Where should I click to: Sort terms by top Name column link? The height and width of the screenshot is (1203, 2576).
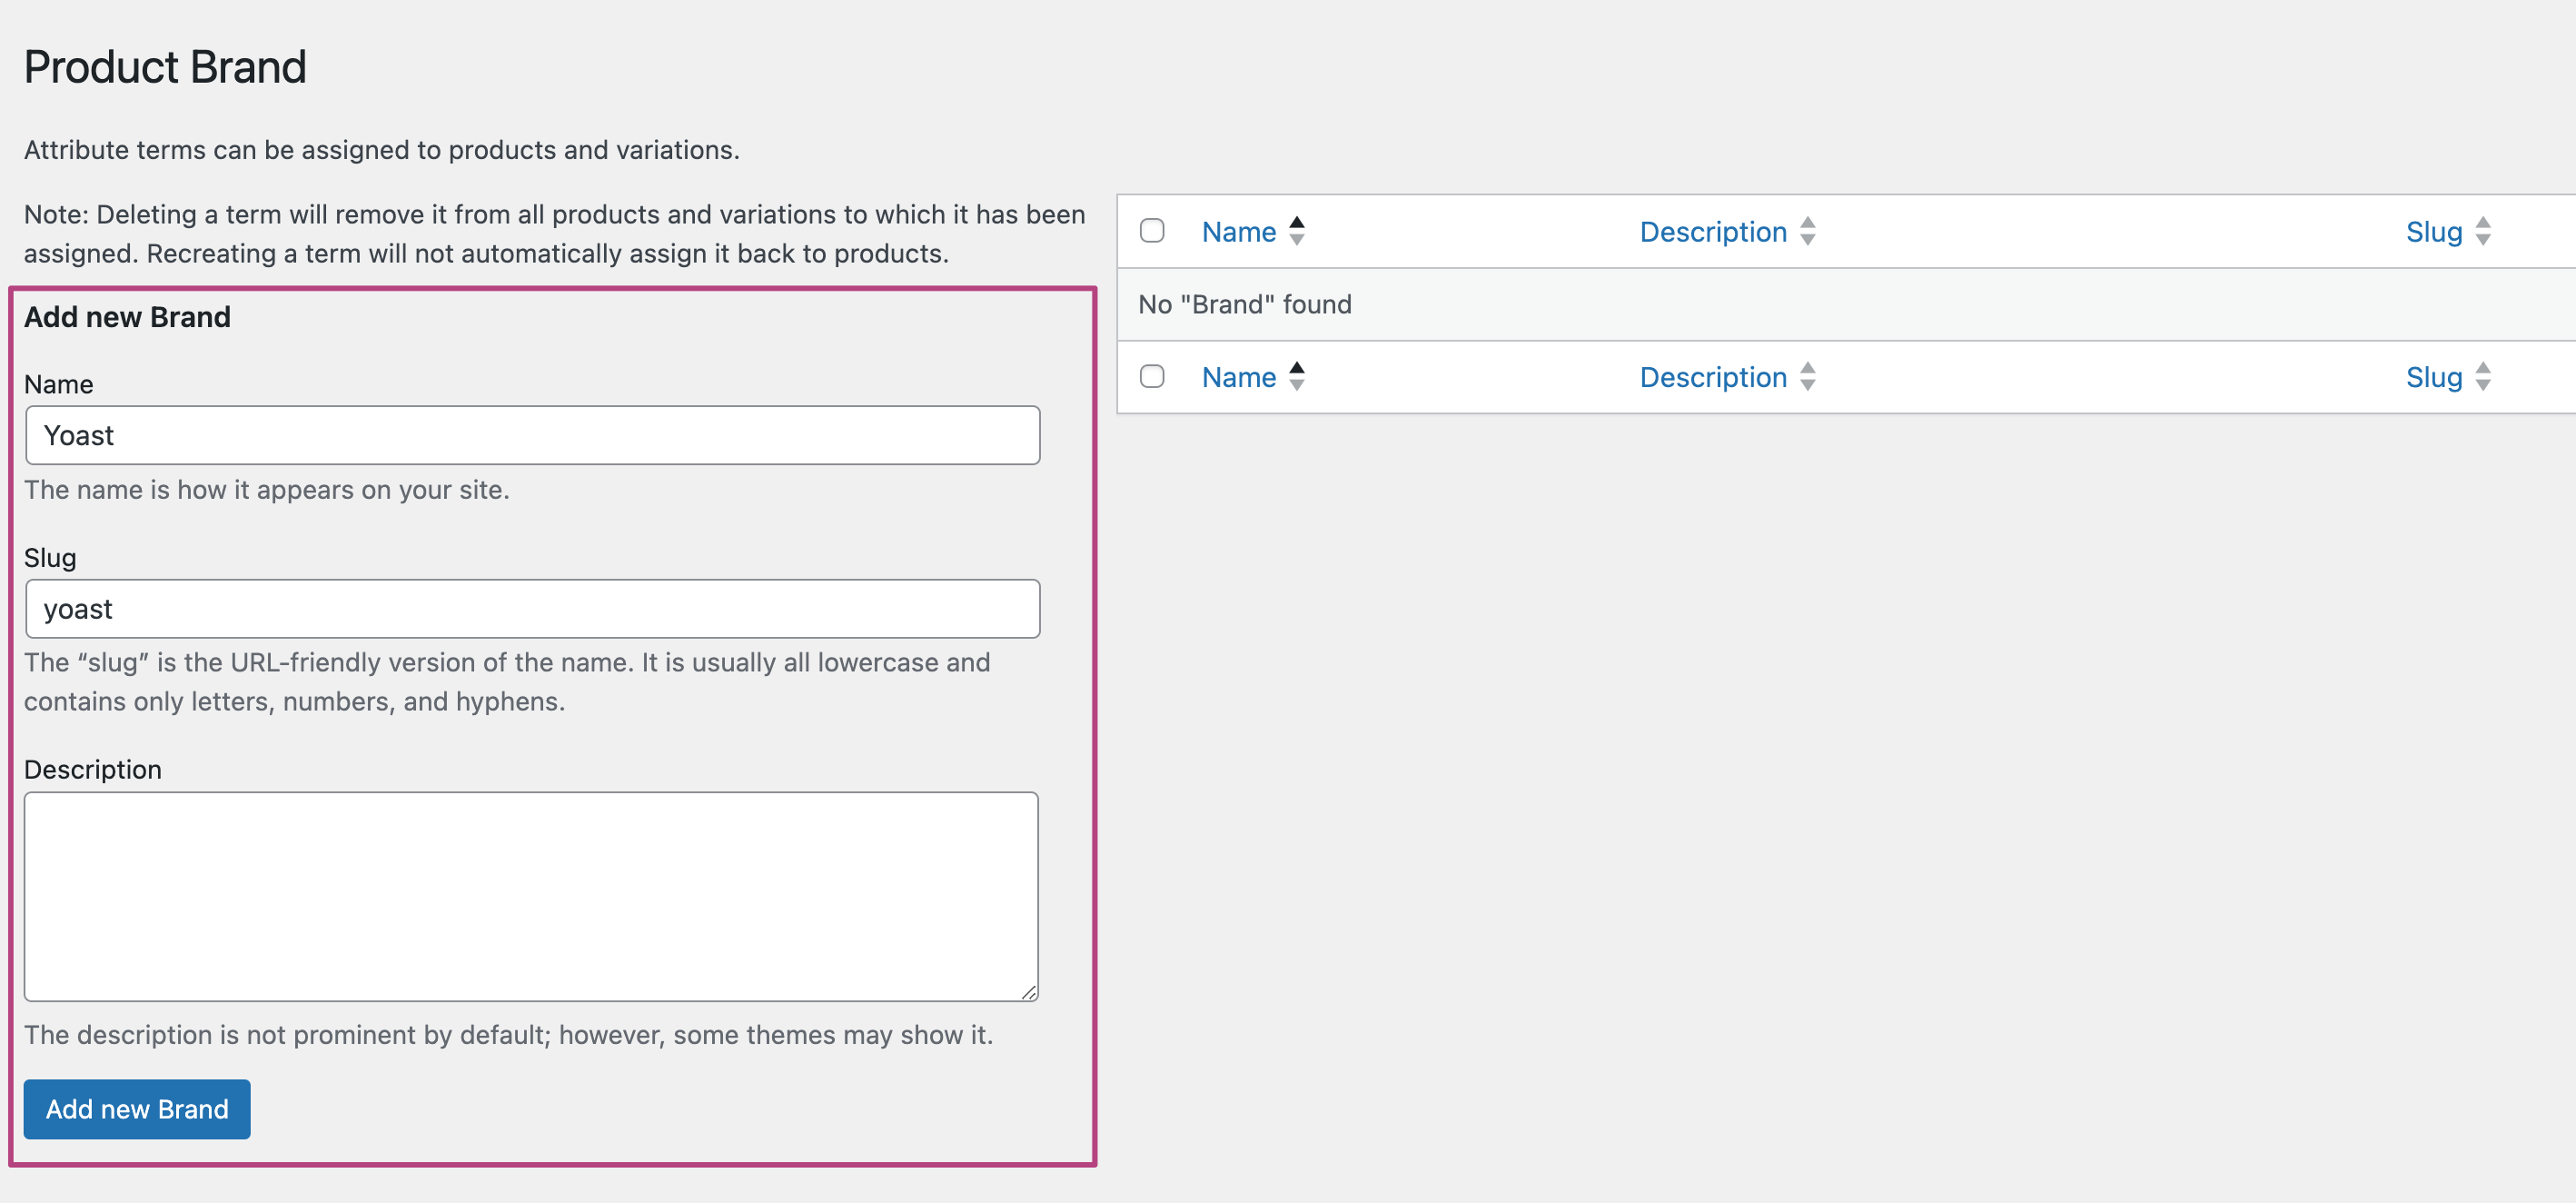(x=1238, y=232)
